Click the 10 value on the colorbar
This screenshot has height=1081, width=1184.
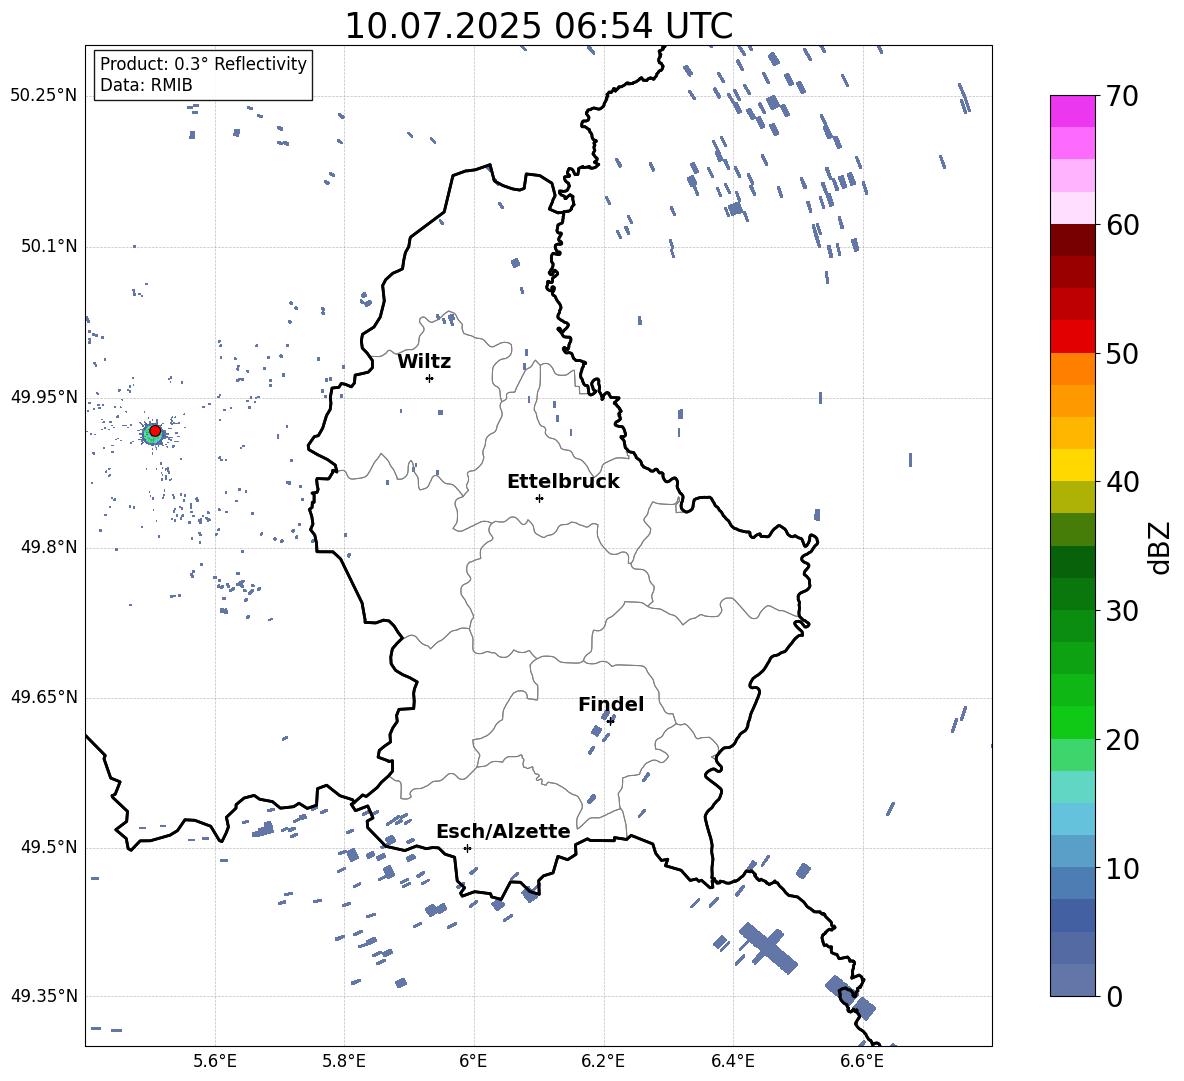coord(1122,868)
